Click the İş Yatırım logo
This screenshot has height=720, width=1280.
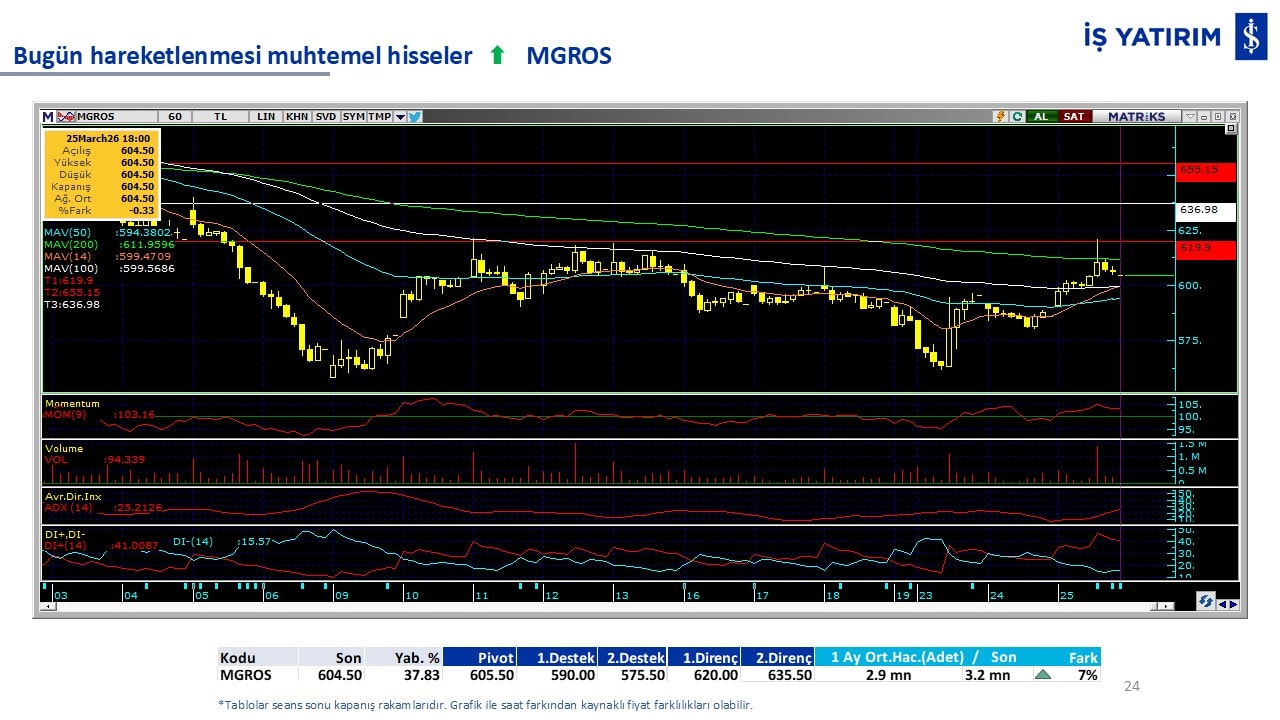(1250, 37)
